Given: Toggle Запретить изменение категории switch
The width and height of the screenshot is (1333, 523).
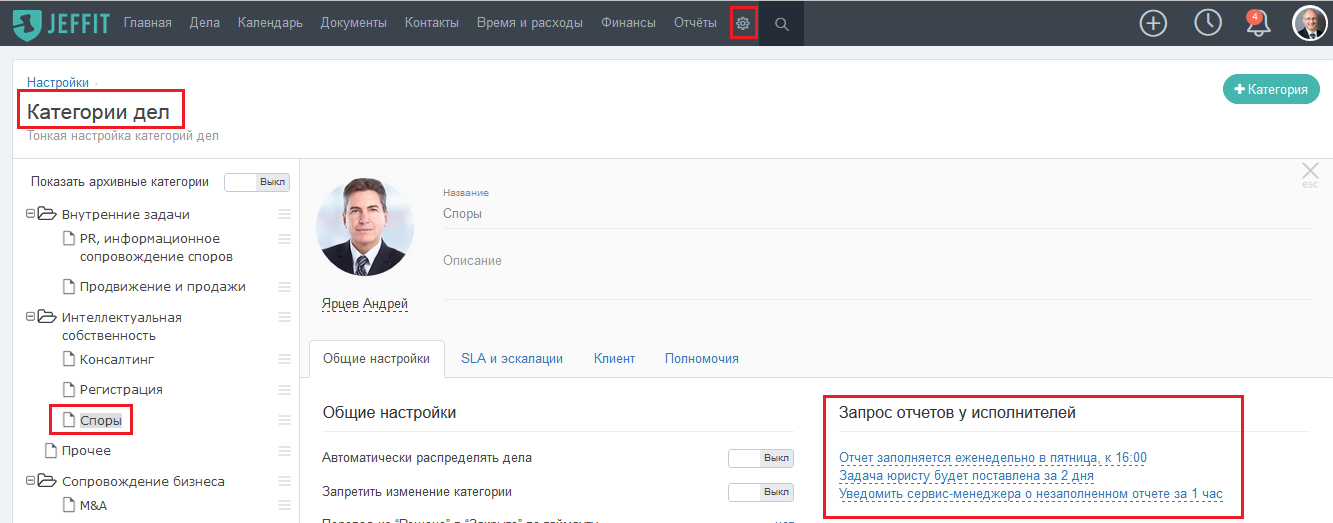Looking at the screenshot, I should pyautogui.click(x=761, y=492).
